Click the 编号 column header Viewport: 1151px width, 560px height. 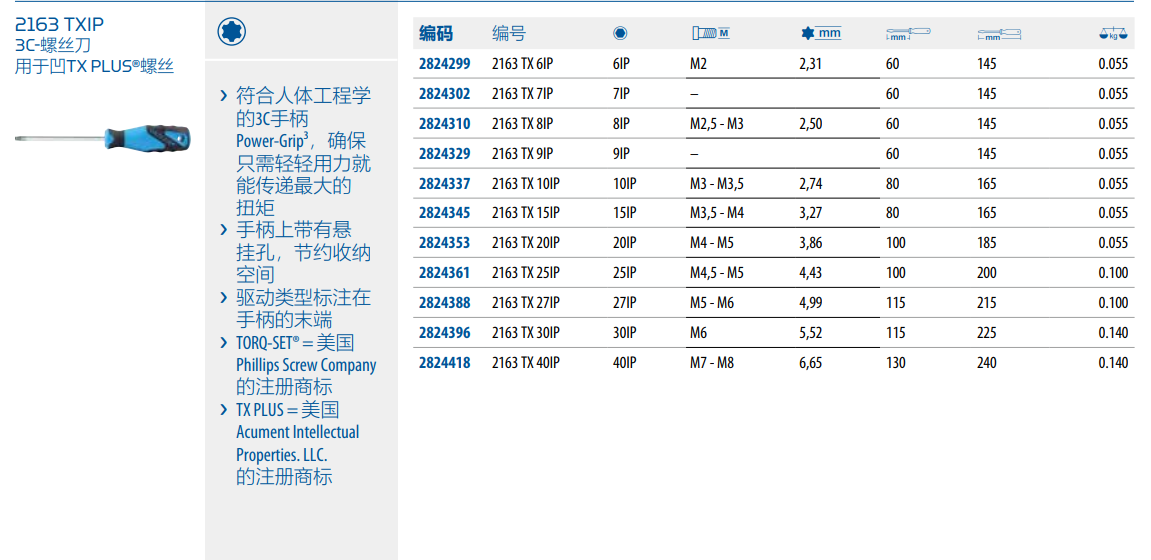508,34
